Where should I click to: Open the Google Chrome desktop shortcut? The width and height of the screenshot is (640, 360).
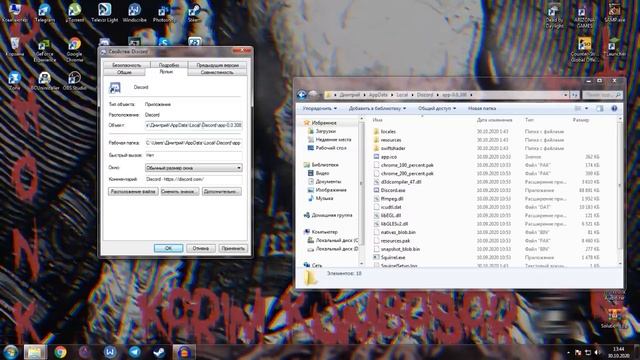(74, 50)
